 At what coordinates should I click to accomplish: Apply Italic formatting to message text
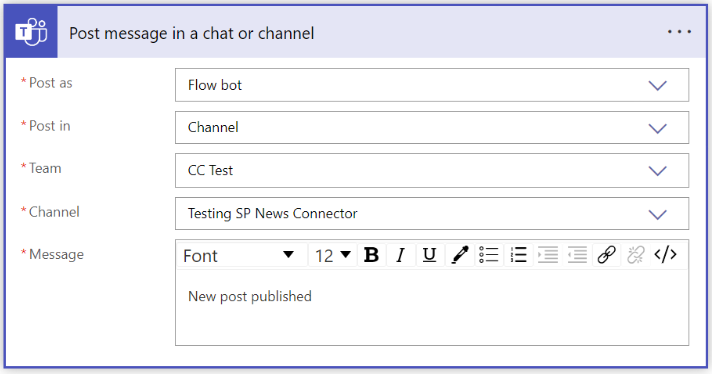pos(401,255)
